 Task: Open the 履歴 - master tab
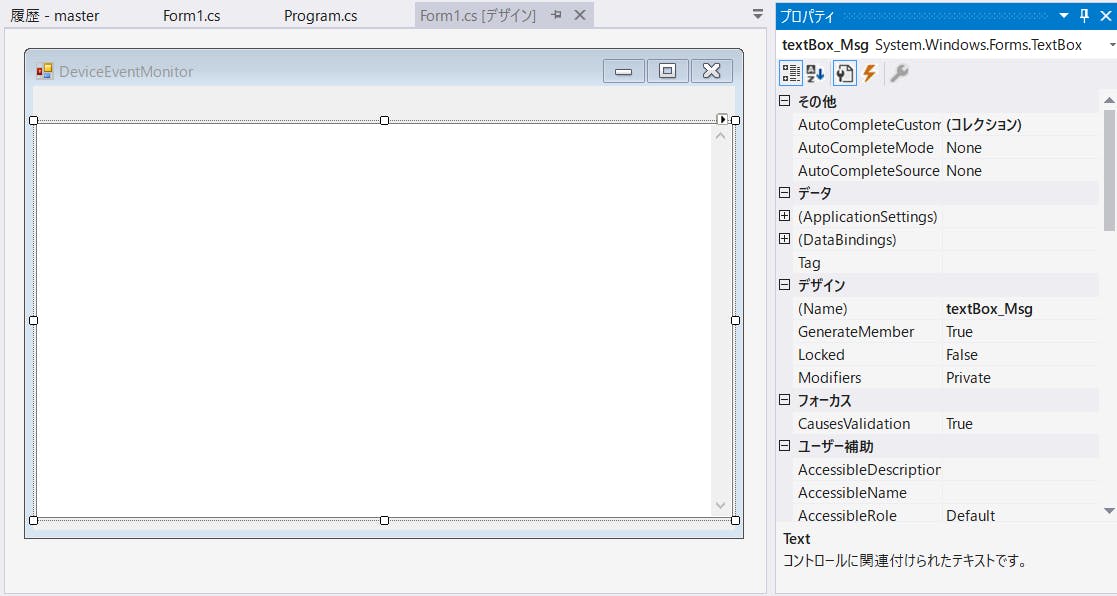pos(55,14)
